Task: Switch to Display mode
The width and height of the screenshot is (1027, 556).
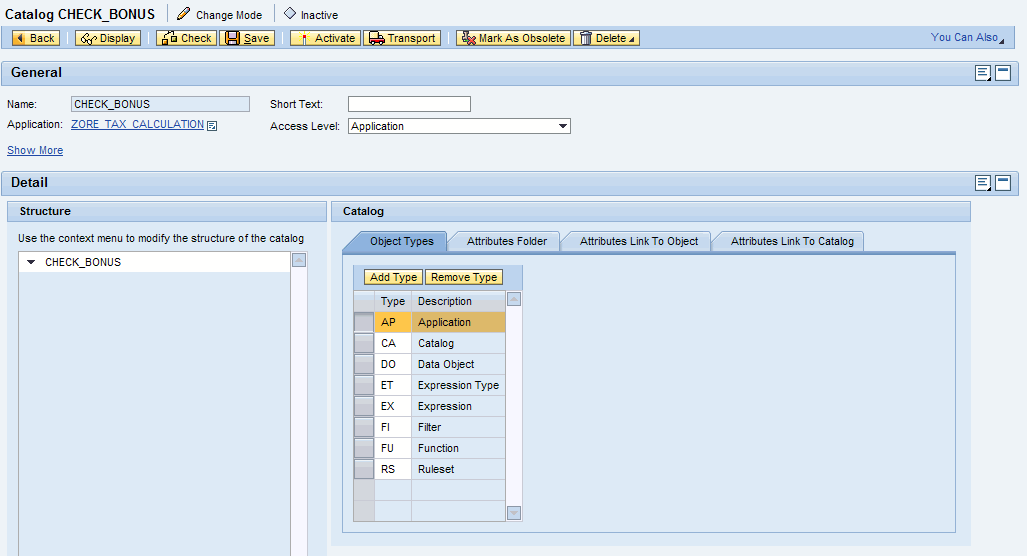Action: (108, 38)
